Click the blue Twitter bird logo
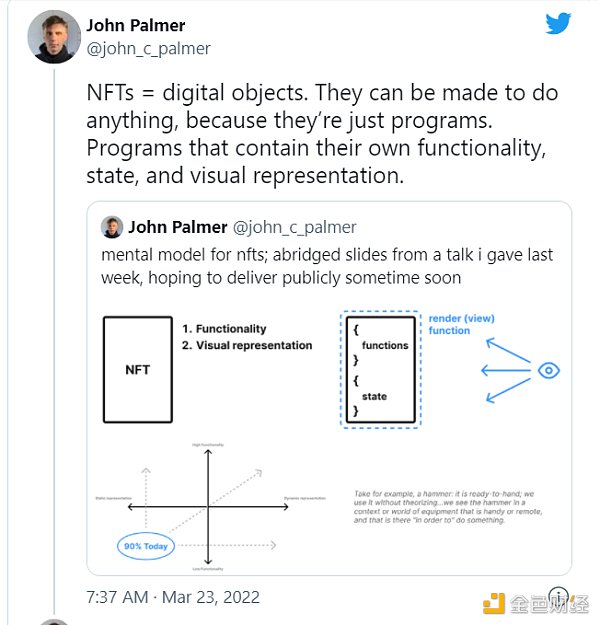Screen dimensions: 600x625 [x=558, y=23]
